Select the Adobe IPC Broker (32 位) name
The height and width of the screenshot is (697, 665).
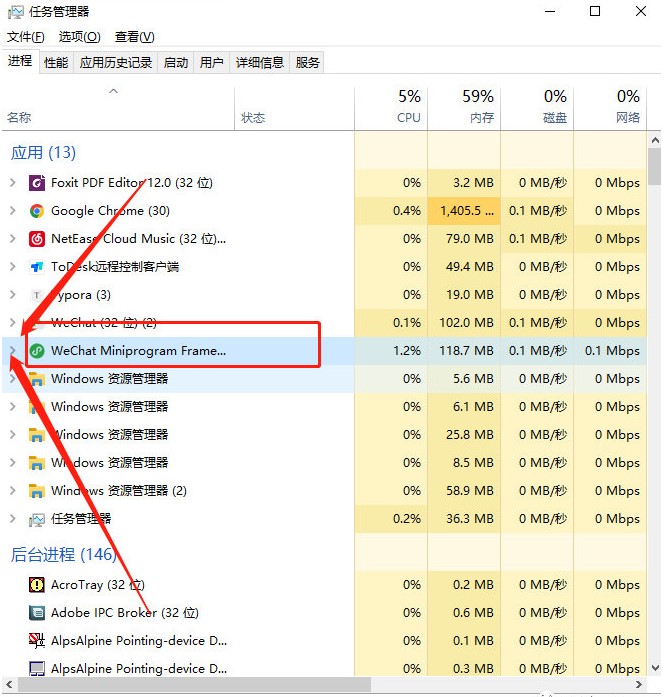(x=125, y=613)
